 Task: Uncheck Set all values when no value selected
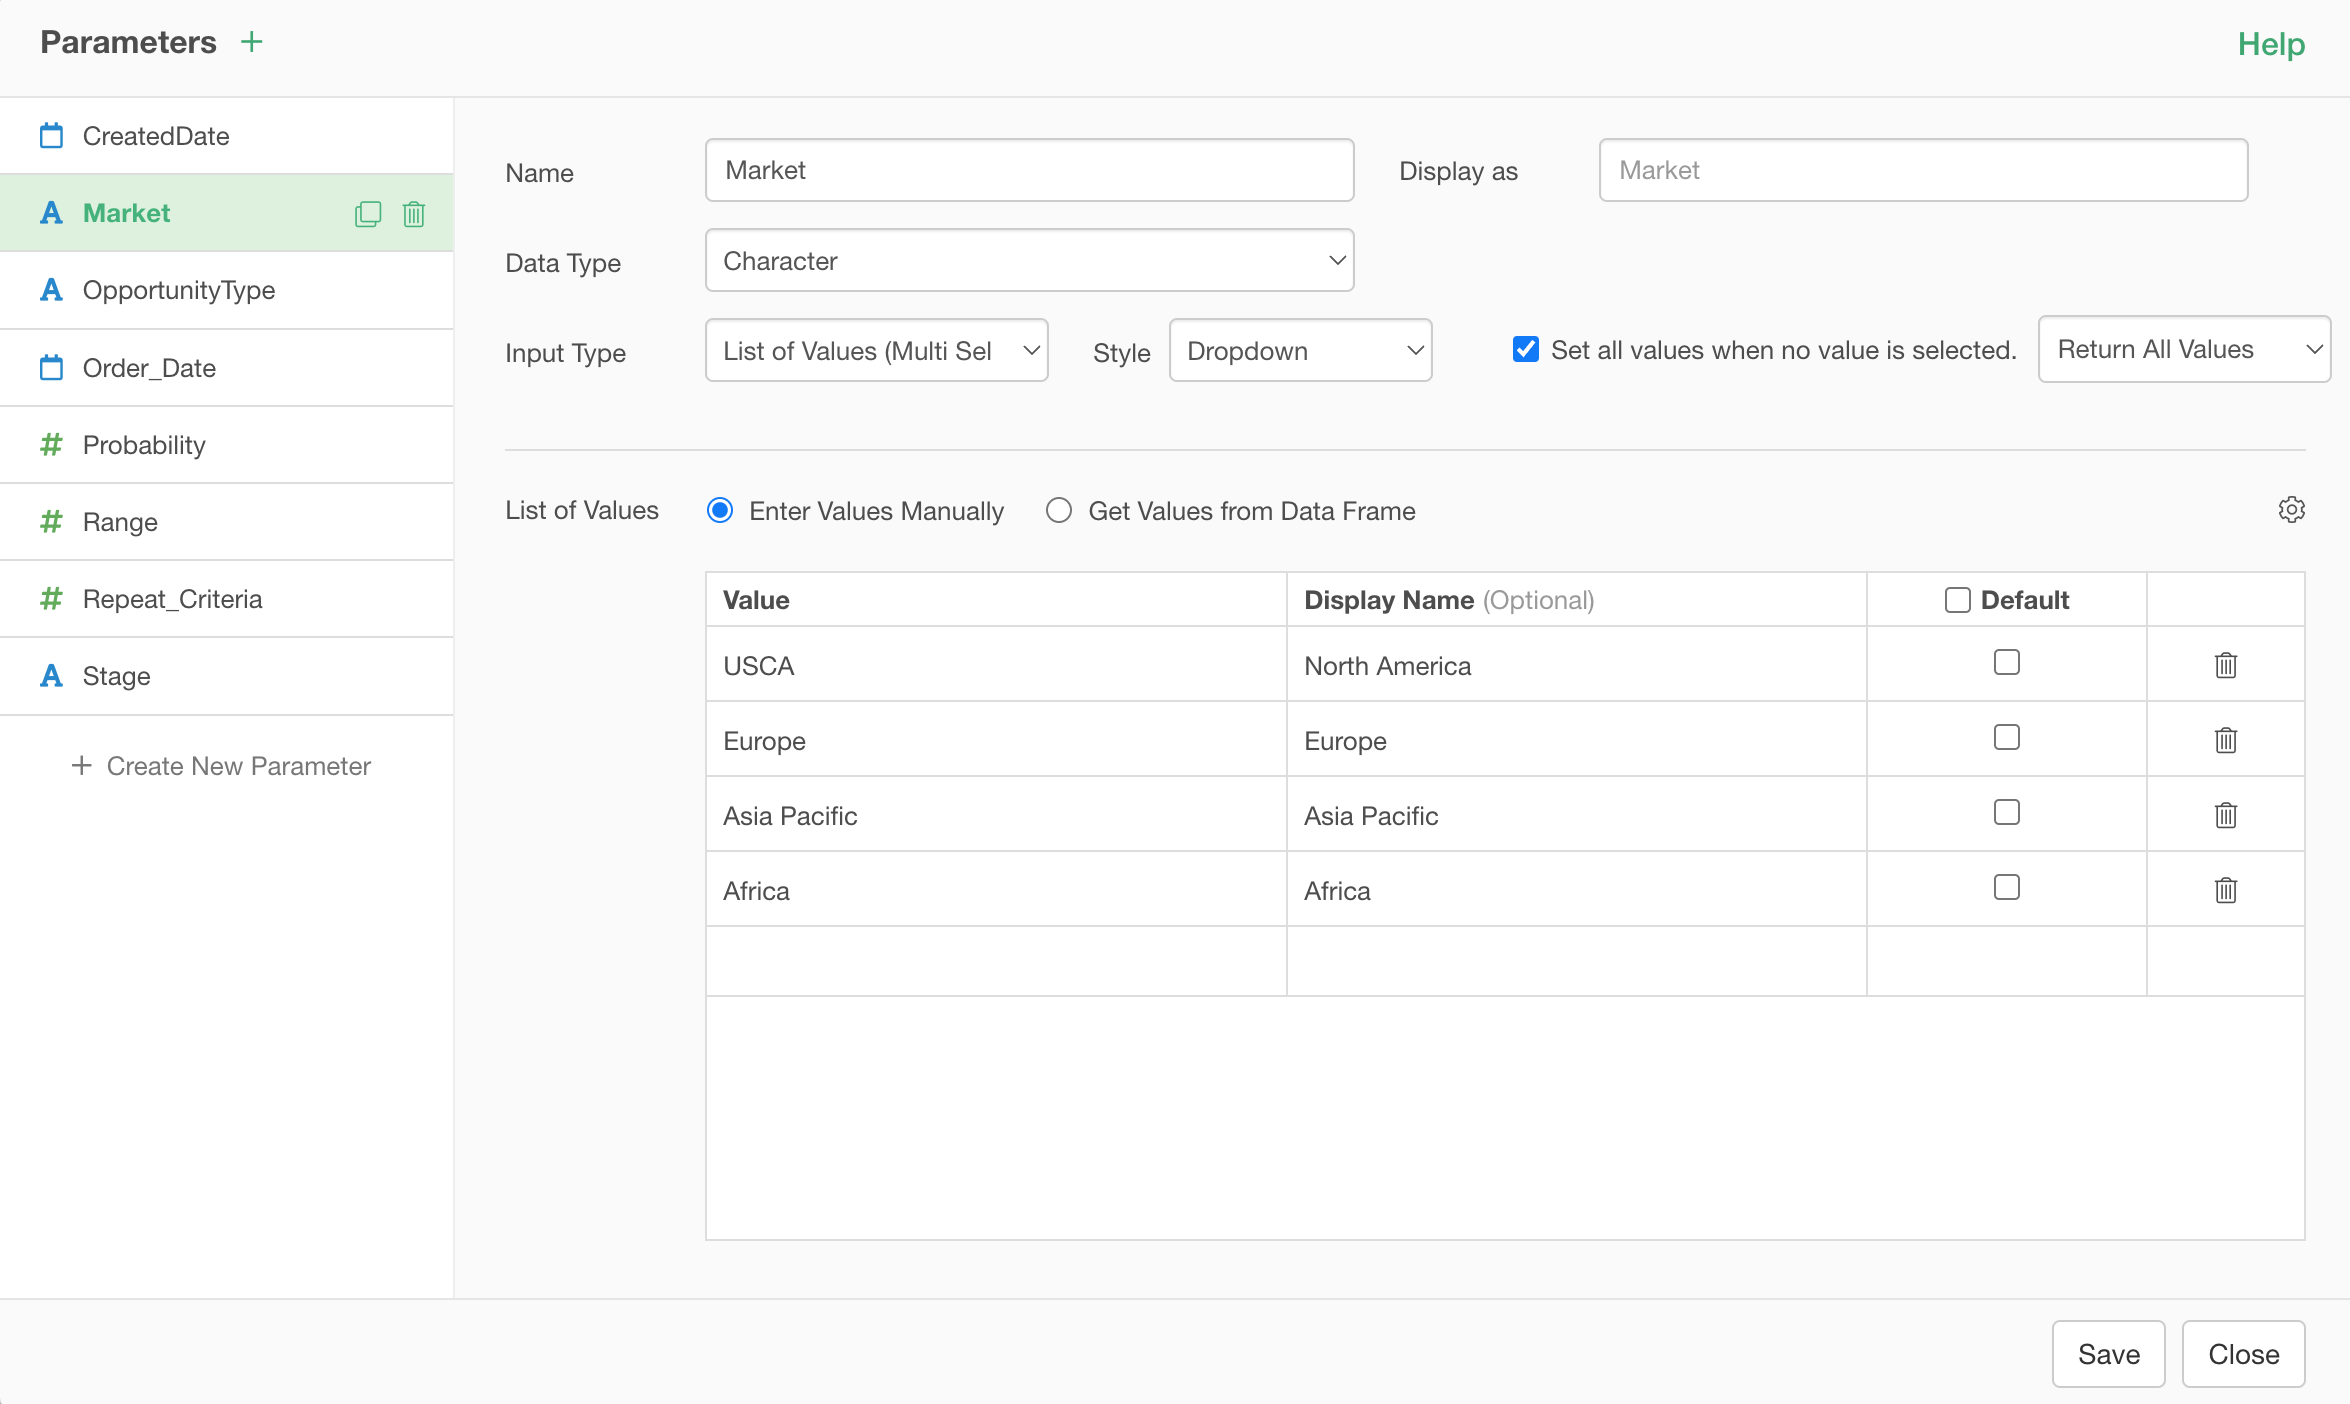pyautogui.click(x=1526, y=349)
